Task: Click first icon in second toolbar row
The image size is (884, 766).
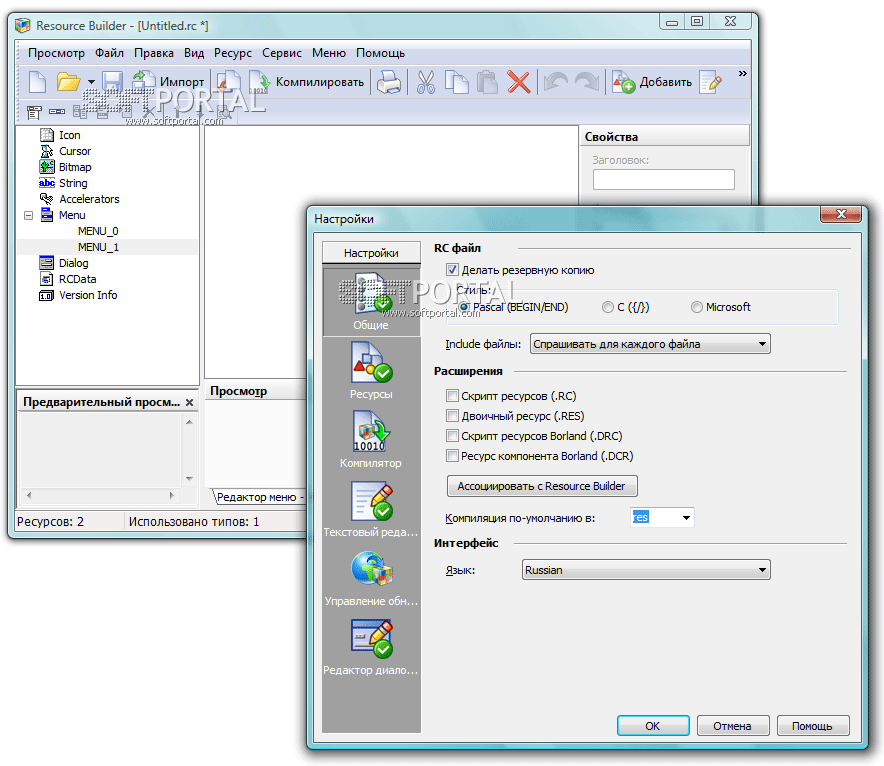Action: point(34,112)
